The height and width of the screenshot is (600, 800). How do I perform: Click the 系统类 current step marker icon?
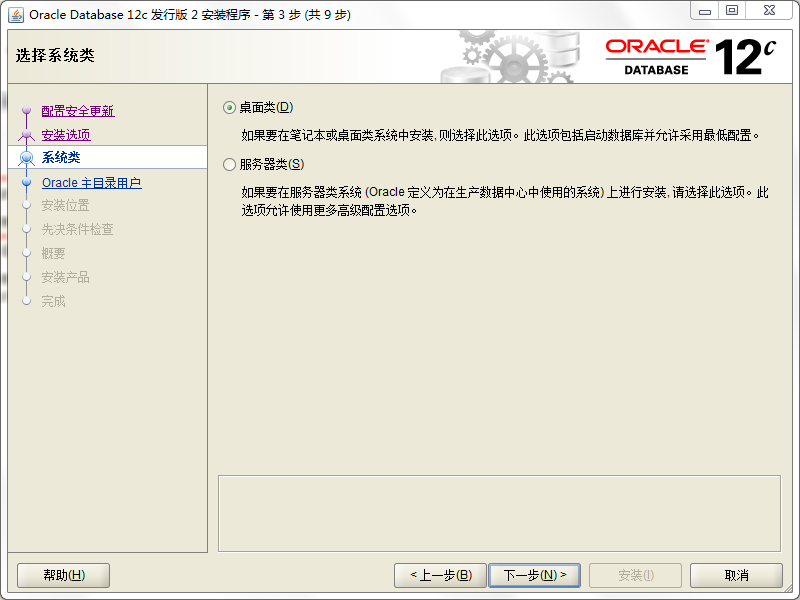pyautogui.click(x=27, y=158)
